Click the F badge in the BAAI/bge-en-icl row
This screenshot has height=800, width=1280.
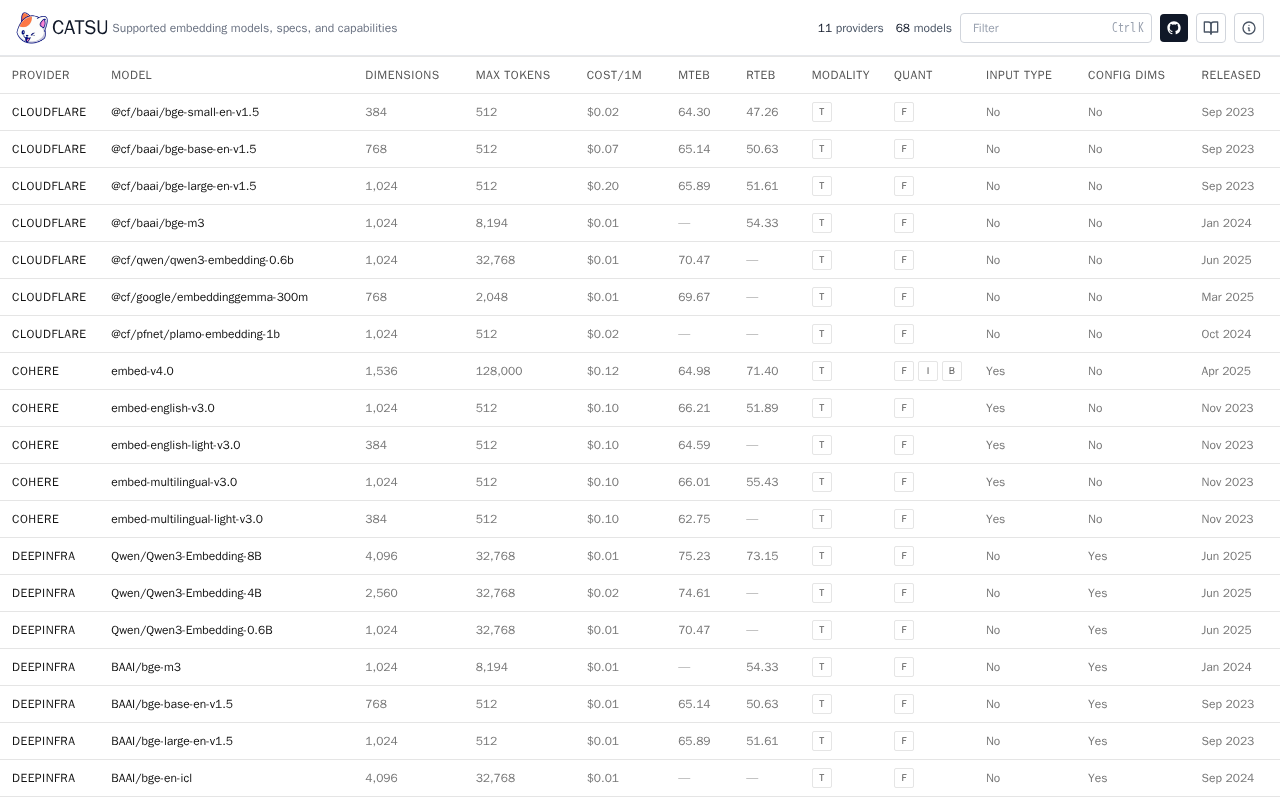tap(904, 778)
